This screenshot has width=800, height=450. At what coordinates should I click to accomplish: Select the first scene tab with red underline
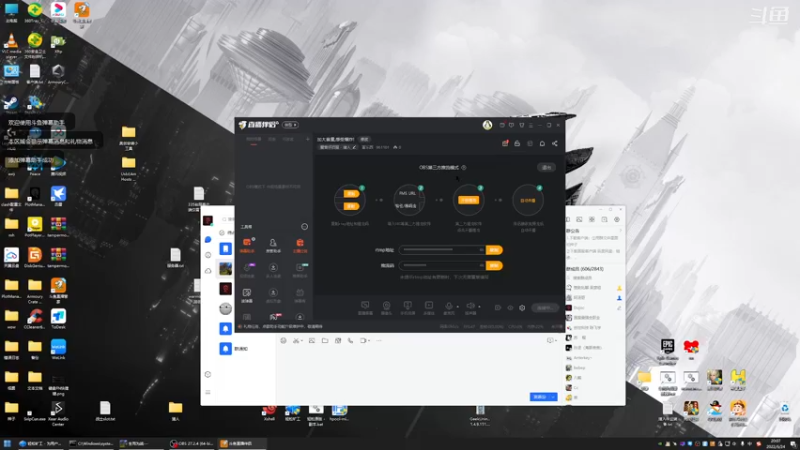coord(254,139)
